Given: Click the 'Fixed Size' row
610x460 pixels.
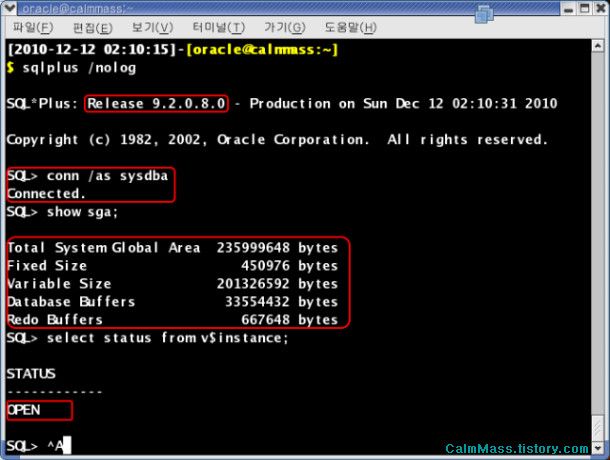Looking at the screenshot, I should (172, 266).
